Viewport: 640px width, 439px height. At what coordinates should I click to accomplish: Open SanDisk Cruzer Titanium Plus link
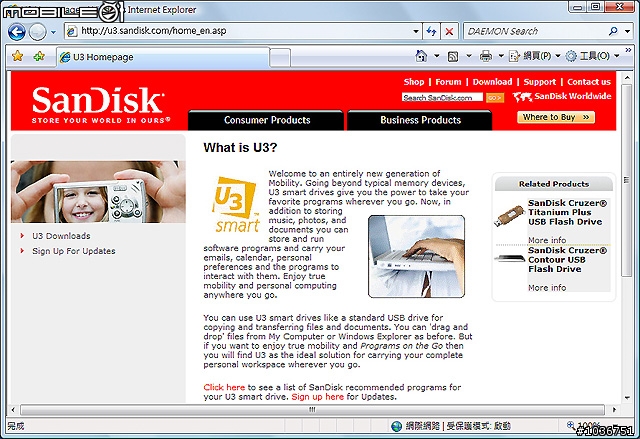tap(567, 212)
